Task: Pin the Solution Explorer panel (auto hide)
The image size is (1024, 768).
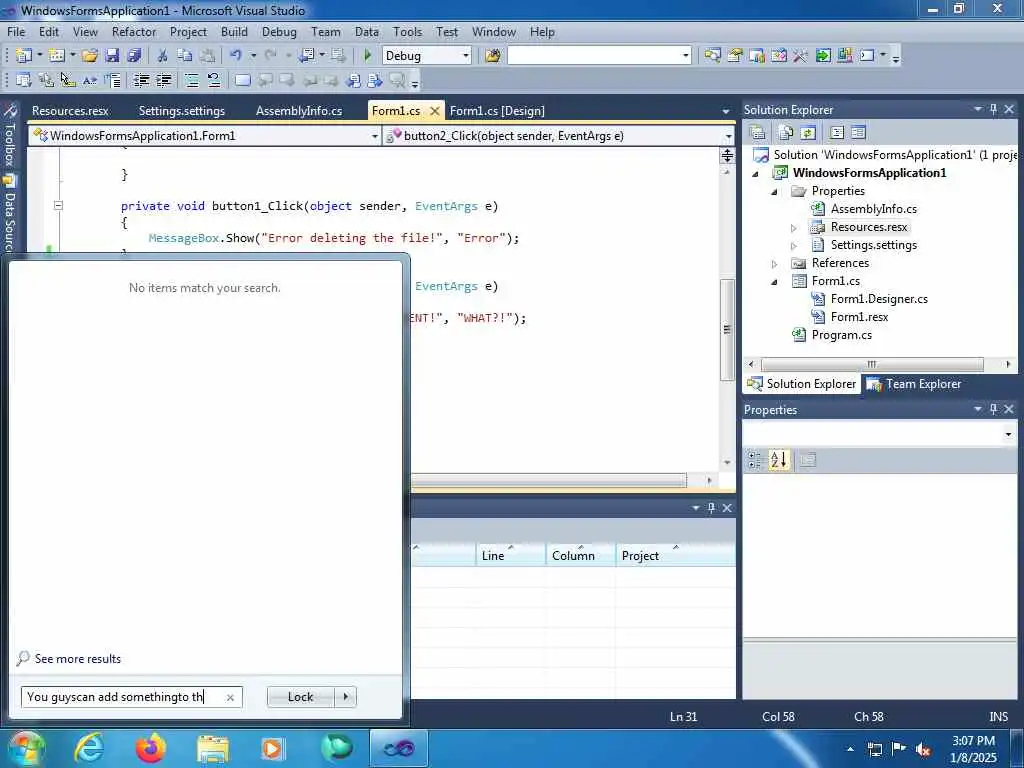Action: [993, 110]
